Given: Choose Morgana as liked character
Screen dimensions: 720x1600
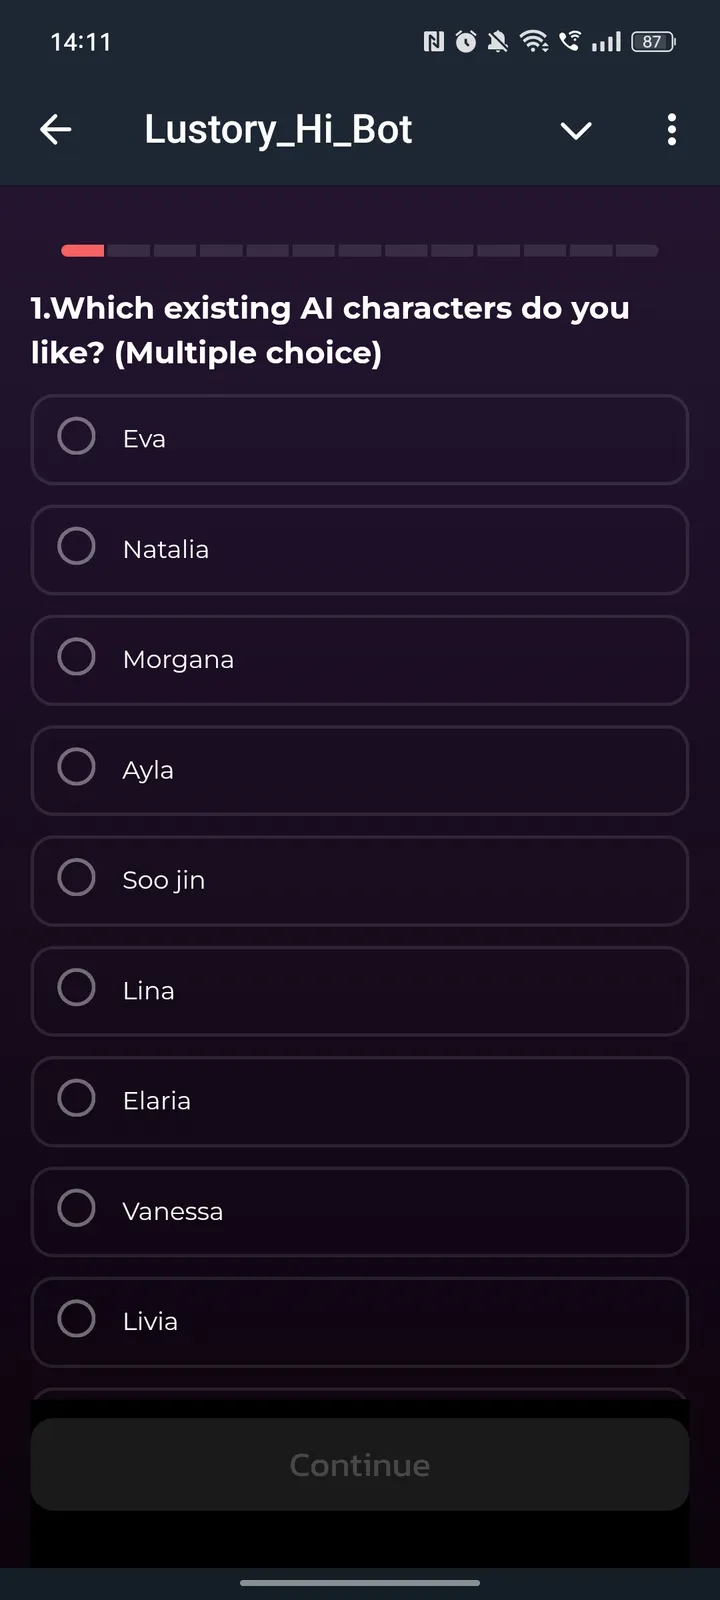Looking at the screenshot, I should pyautogui.click(x=77, y=658).
